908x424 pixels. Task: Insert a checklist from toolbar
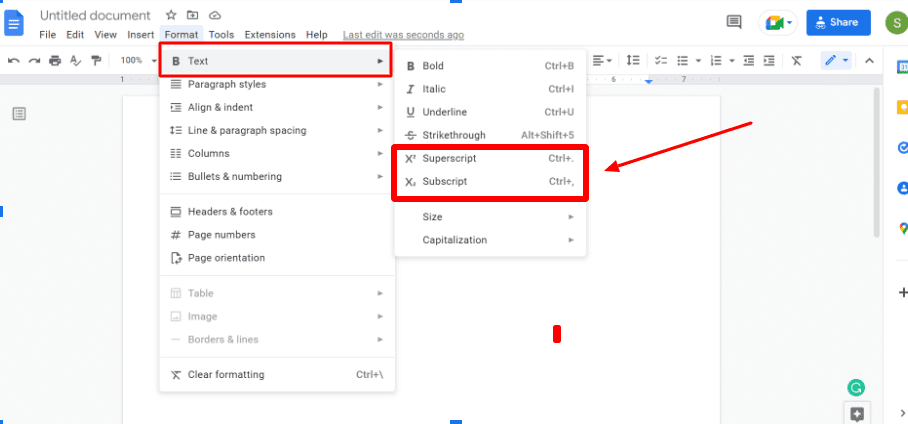pos(661,60)
